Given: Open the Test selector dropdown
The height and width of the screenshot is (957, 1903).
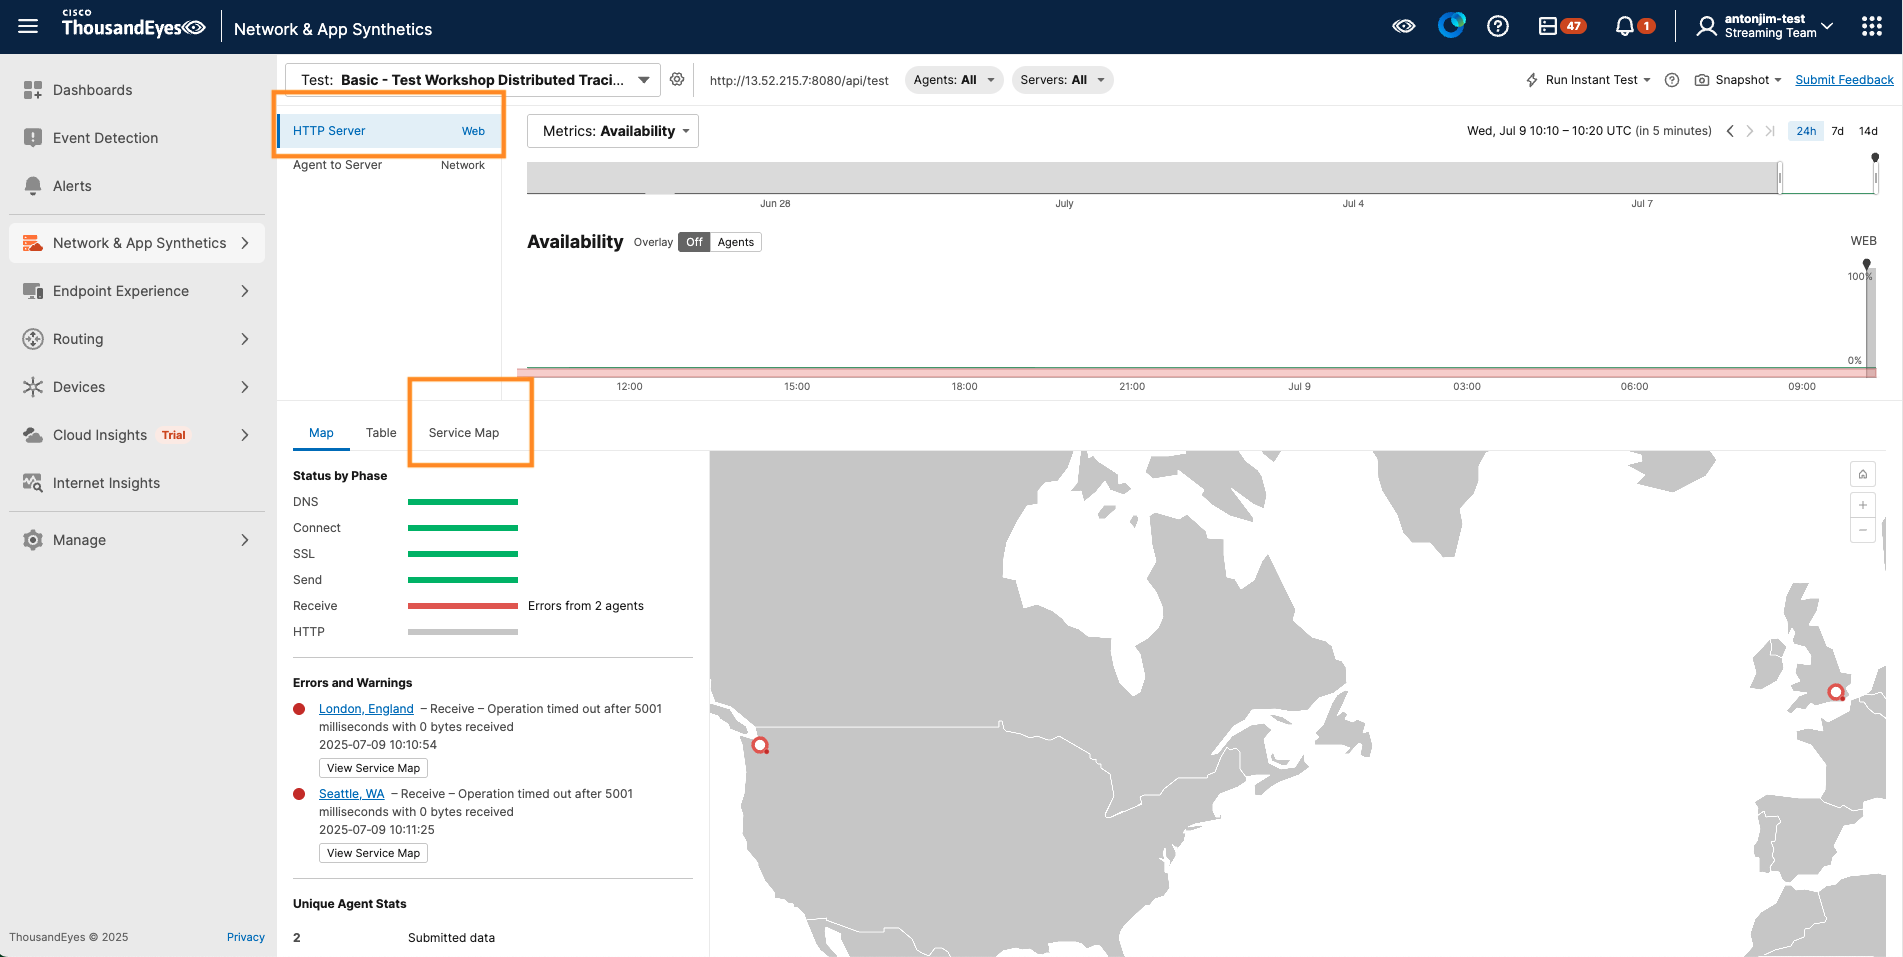Looking at the screenshot, I should tap(473, 80).
